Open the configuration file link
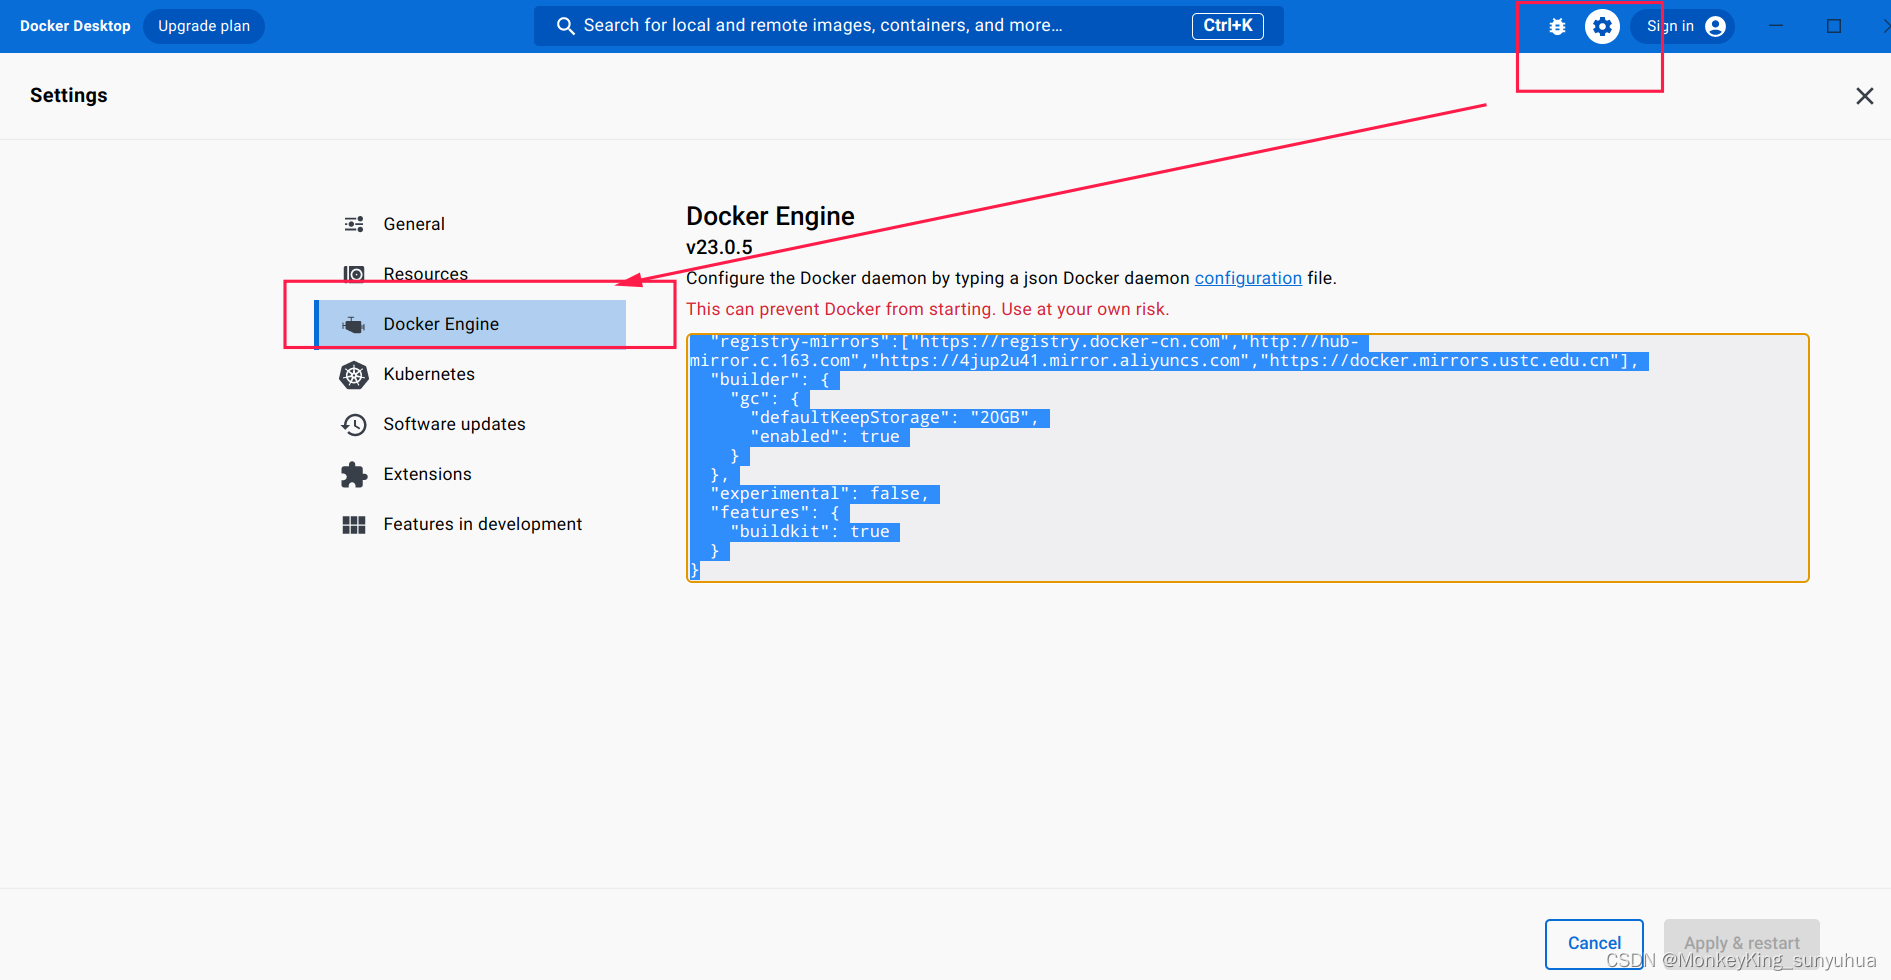The image size is (1891, 980). click(1248, 278)
